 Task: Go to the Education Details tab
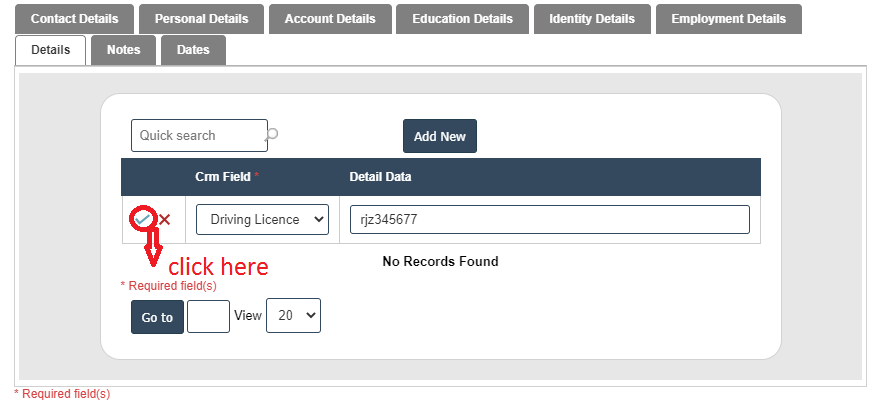[x=462, y=19]
